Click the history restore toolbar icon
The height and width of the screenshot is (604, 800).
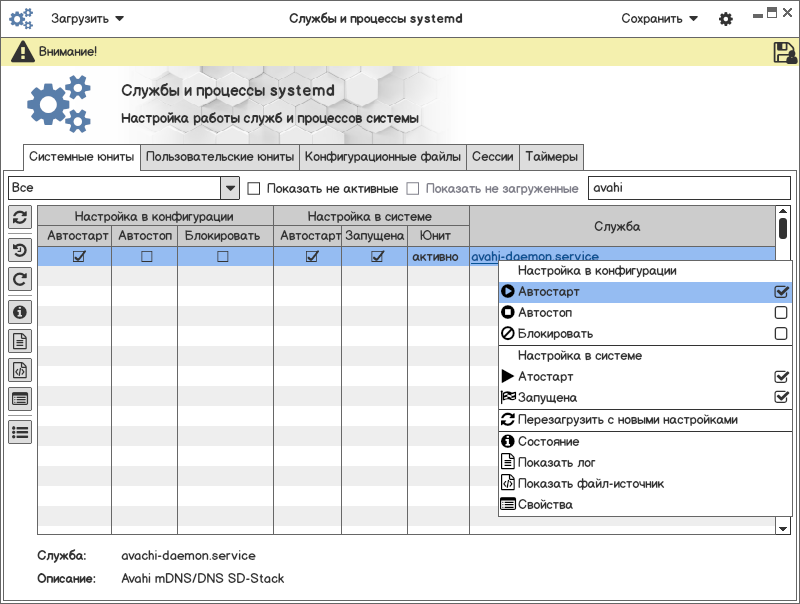click(20, 250)
